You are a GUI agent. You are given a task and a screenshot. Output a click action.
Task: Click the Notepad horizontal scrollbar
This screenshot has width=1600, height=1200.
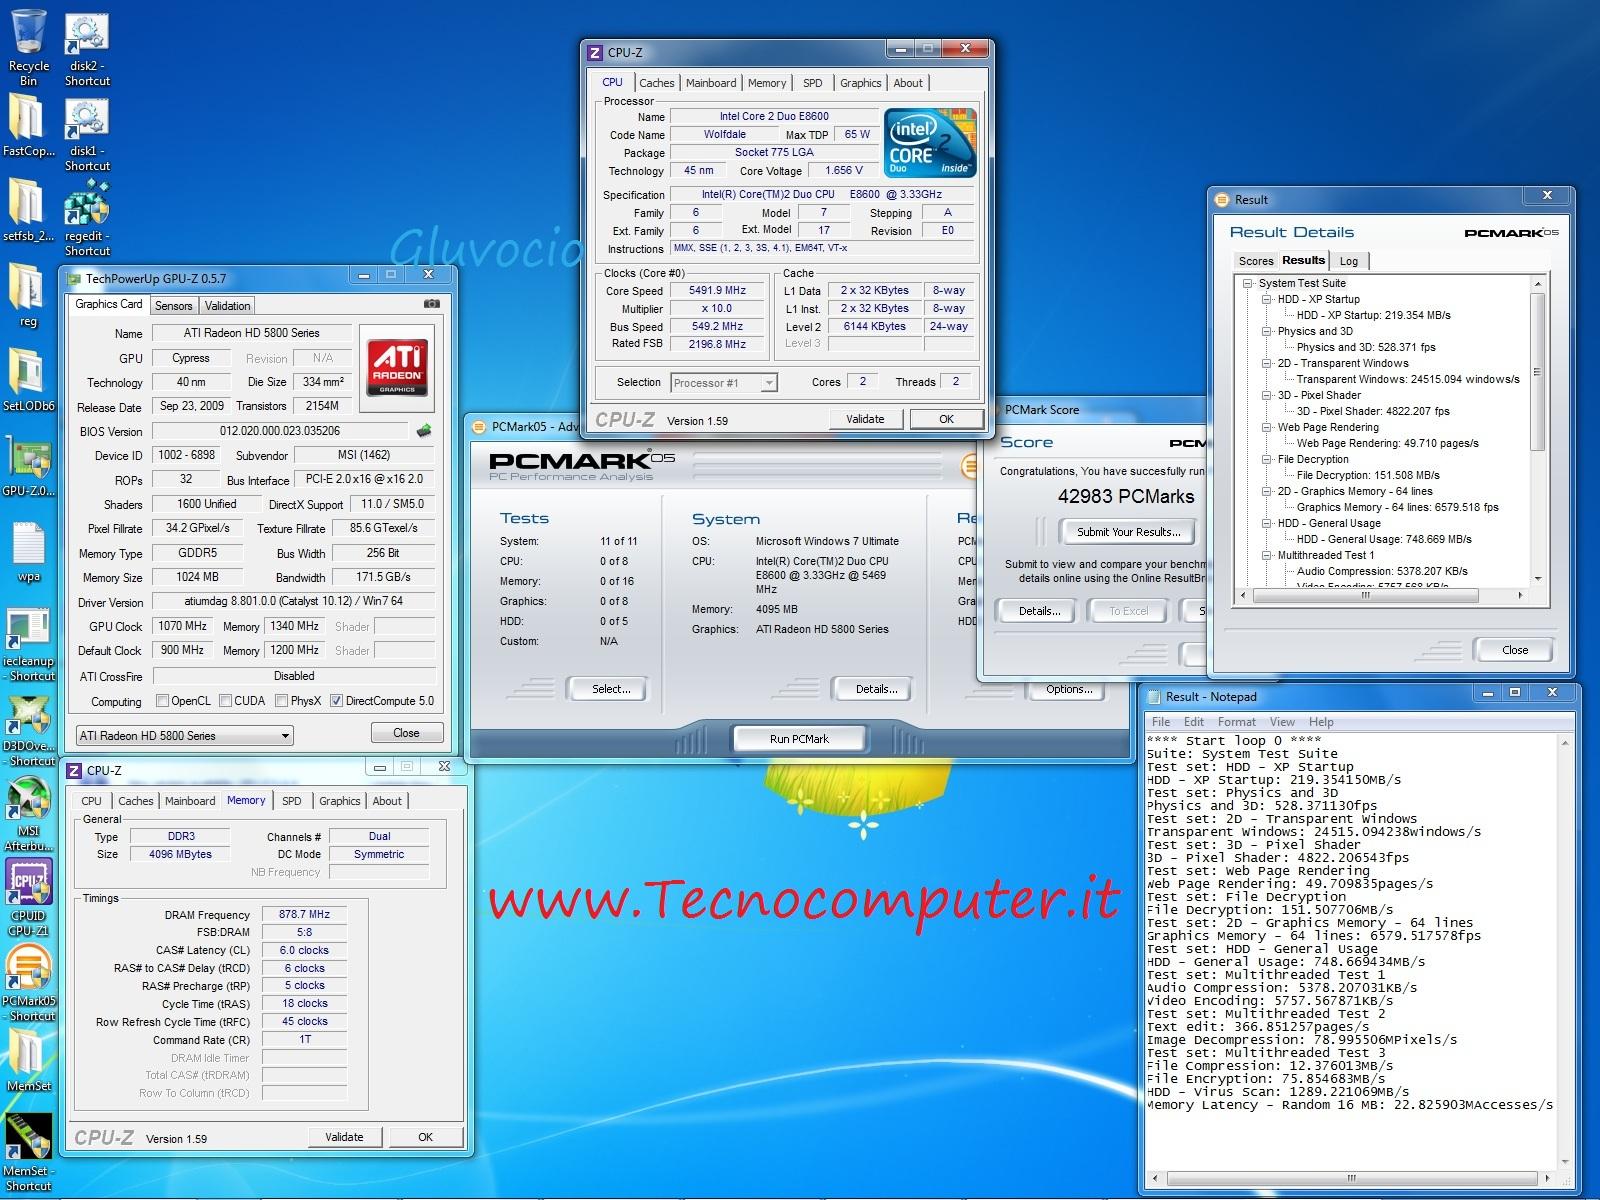1351,1177
